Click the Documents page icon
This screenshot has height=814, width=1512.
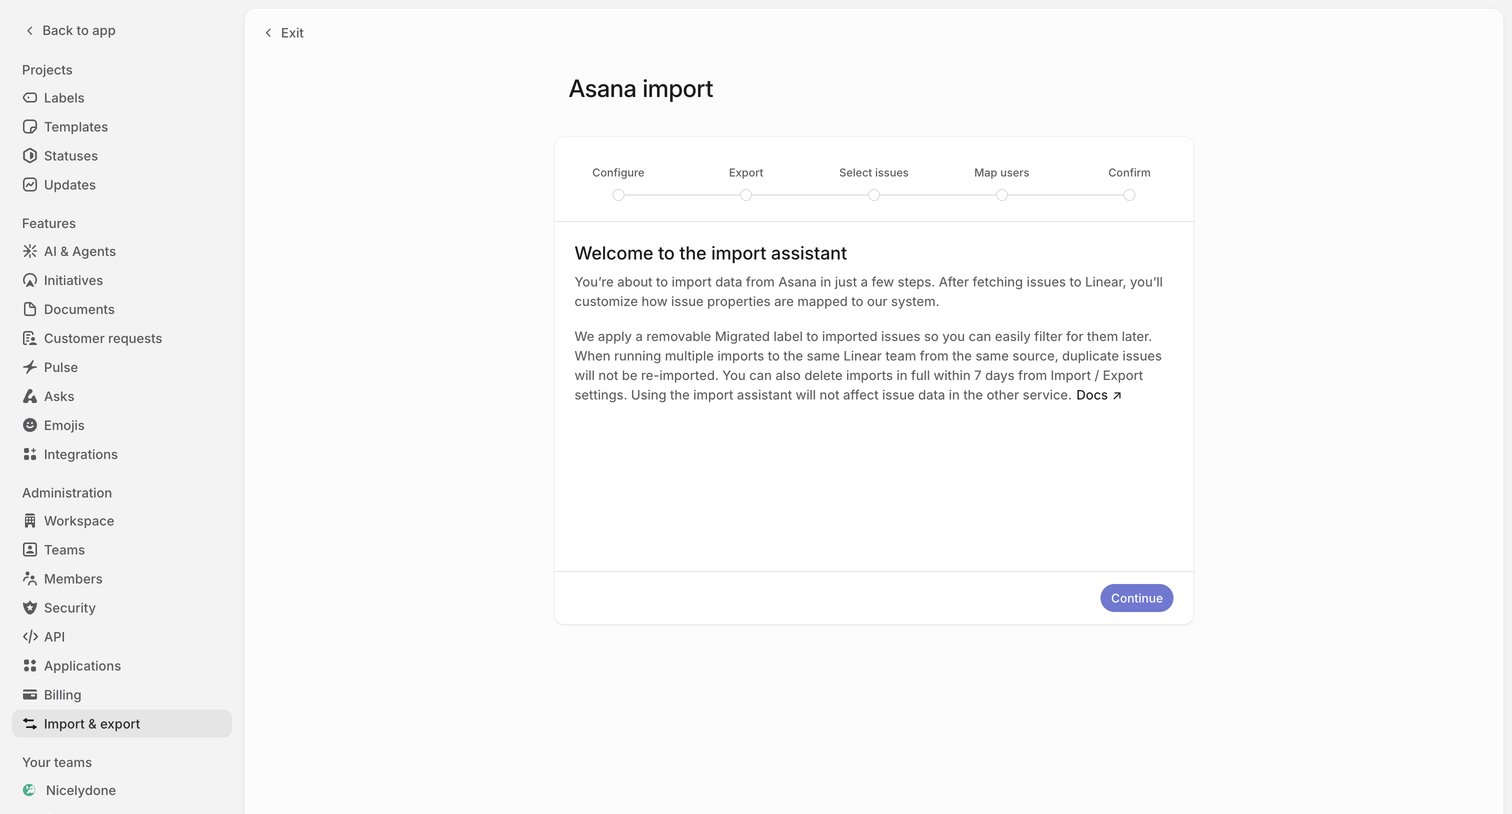point(30,309)
